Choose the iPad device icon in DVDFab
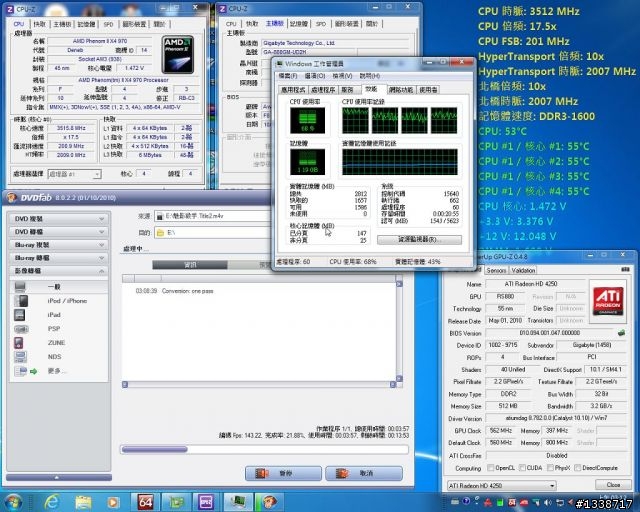Viewport: 640px width, 512px height. coord(19,315)
